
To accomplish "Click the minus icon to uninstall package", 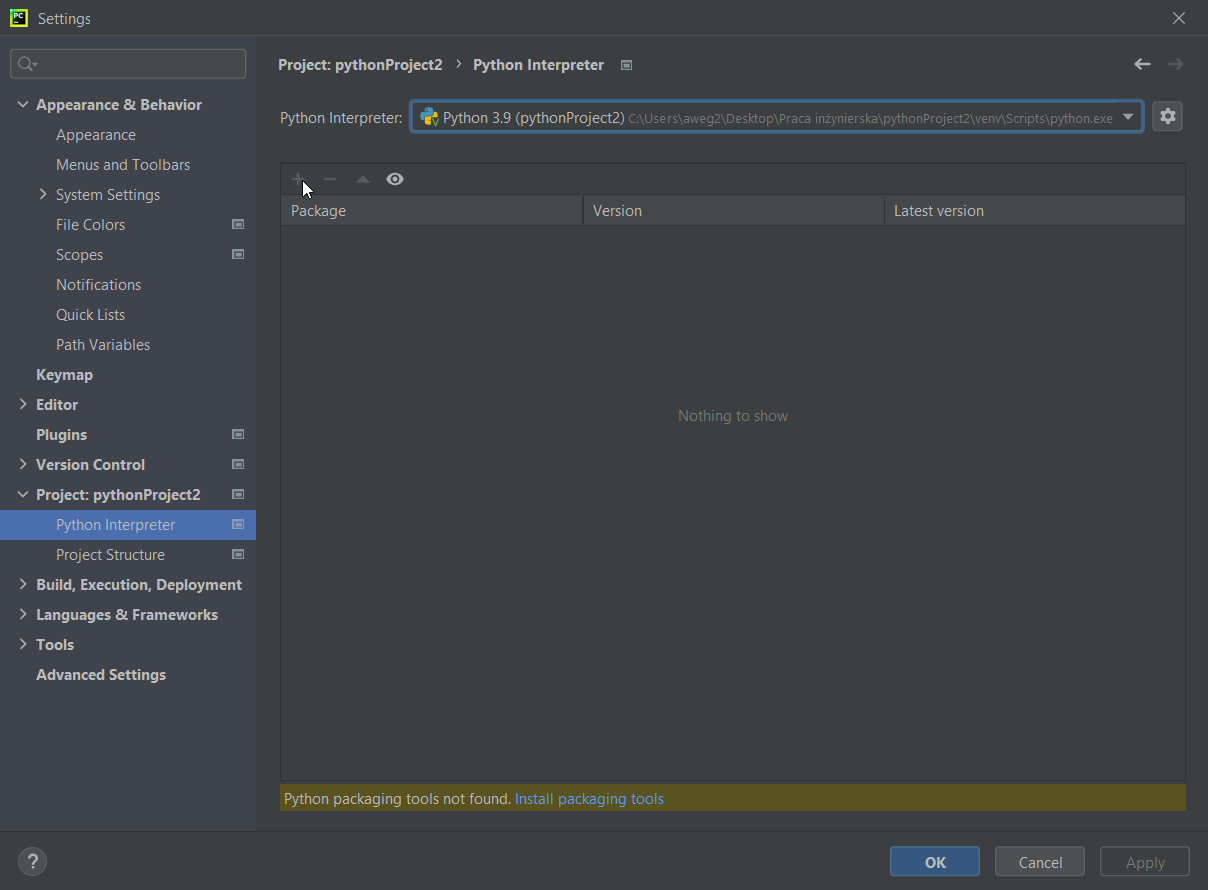I will tap(330, 179).
